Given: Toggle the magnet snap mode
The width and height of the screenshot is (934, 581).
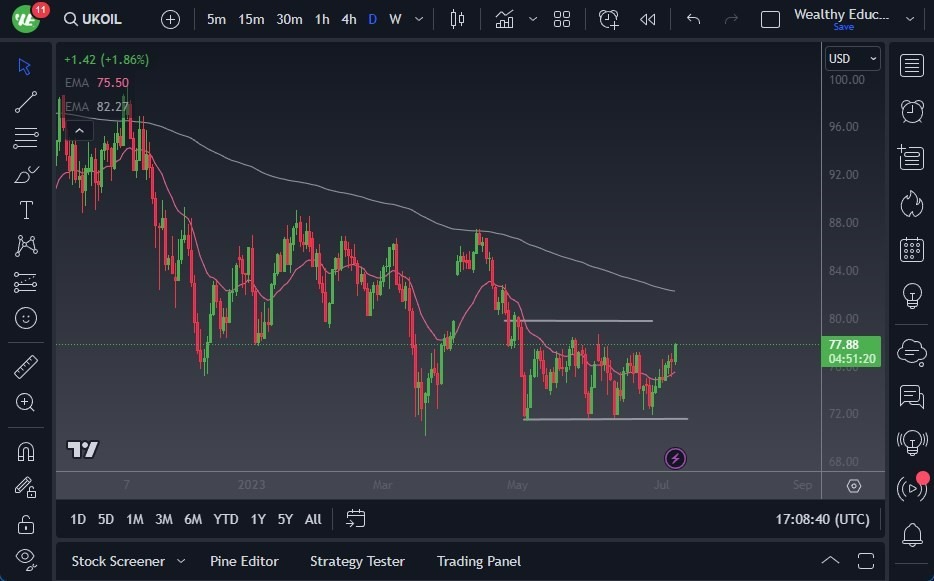Looking at the screenshot, I should [26, 451].
